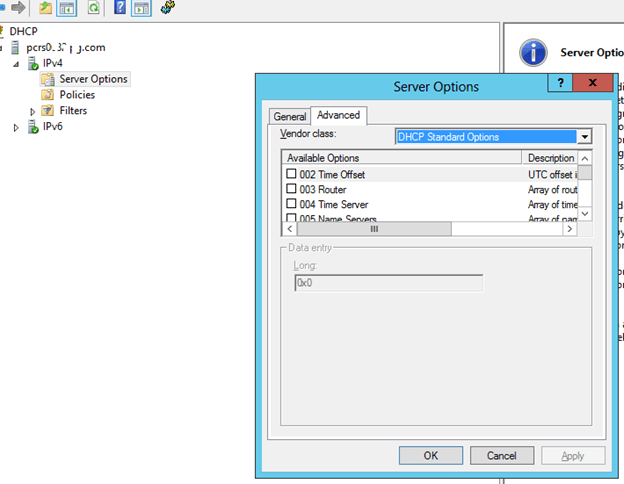Viewport: 624px width, 484px height.
Task: Click the Cancel button
Action: coord(501,455)
